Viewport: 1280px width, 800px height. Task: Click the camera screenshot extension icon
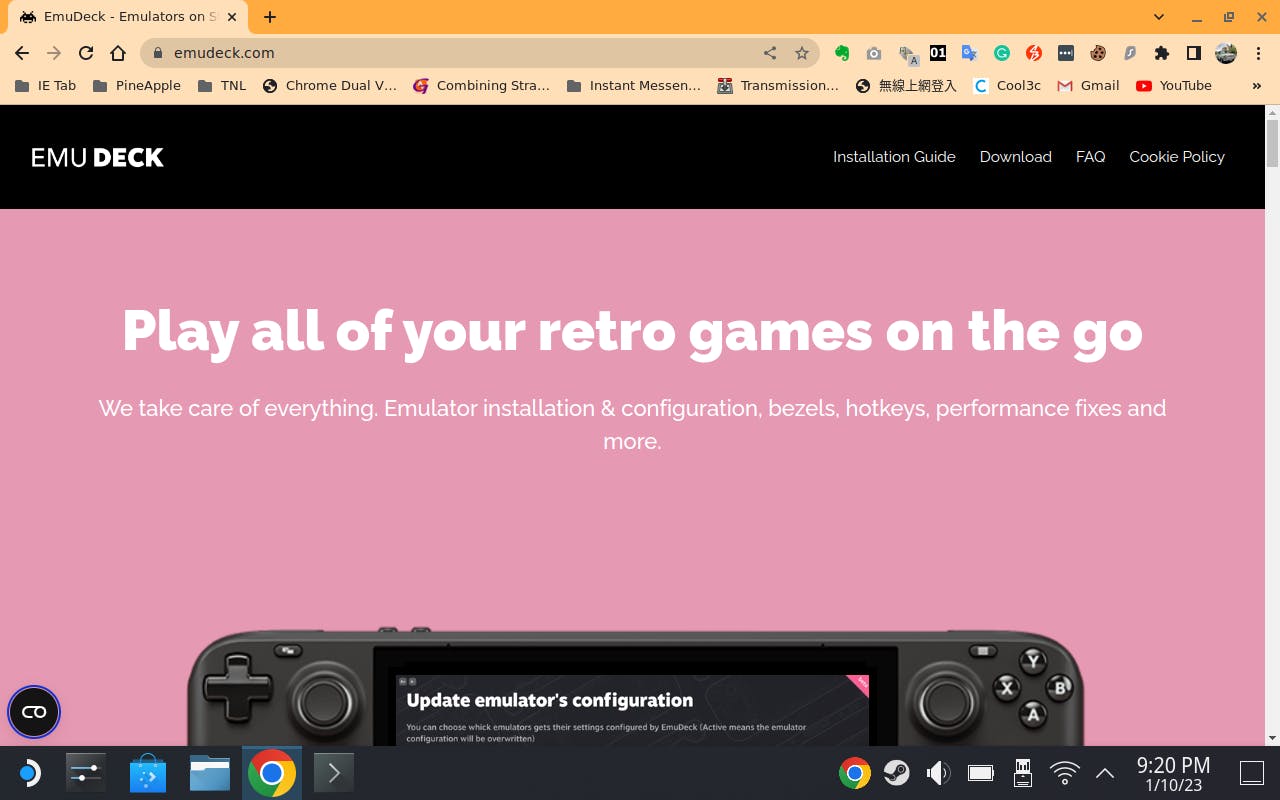coord(874,53)
